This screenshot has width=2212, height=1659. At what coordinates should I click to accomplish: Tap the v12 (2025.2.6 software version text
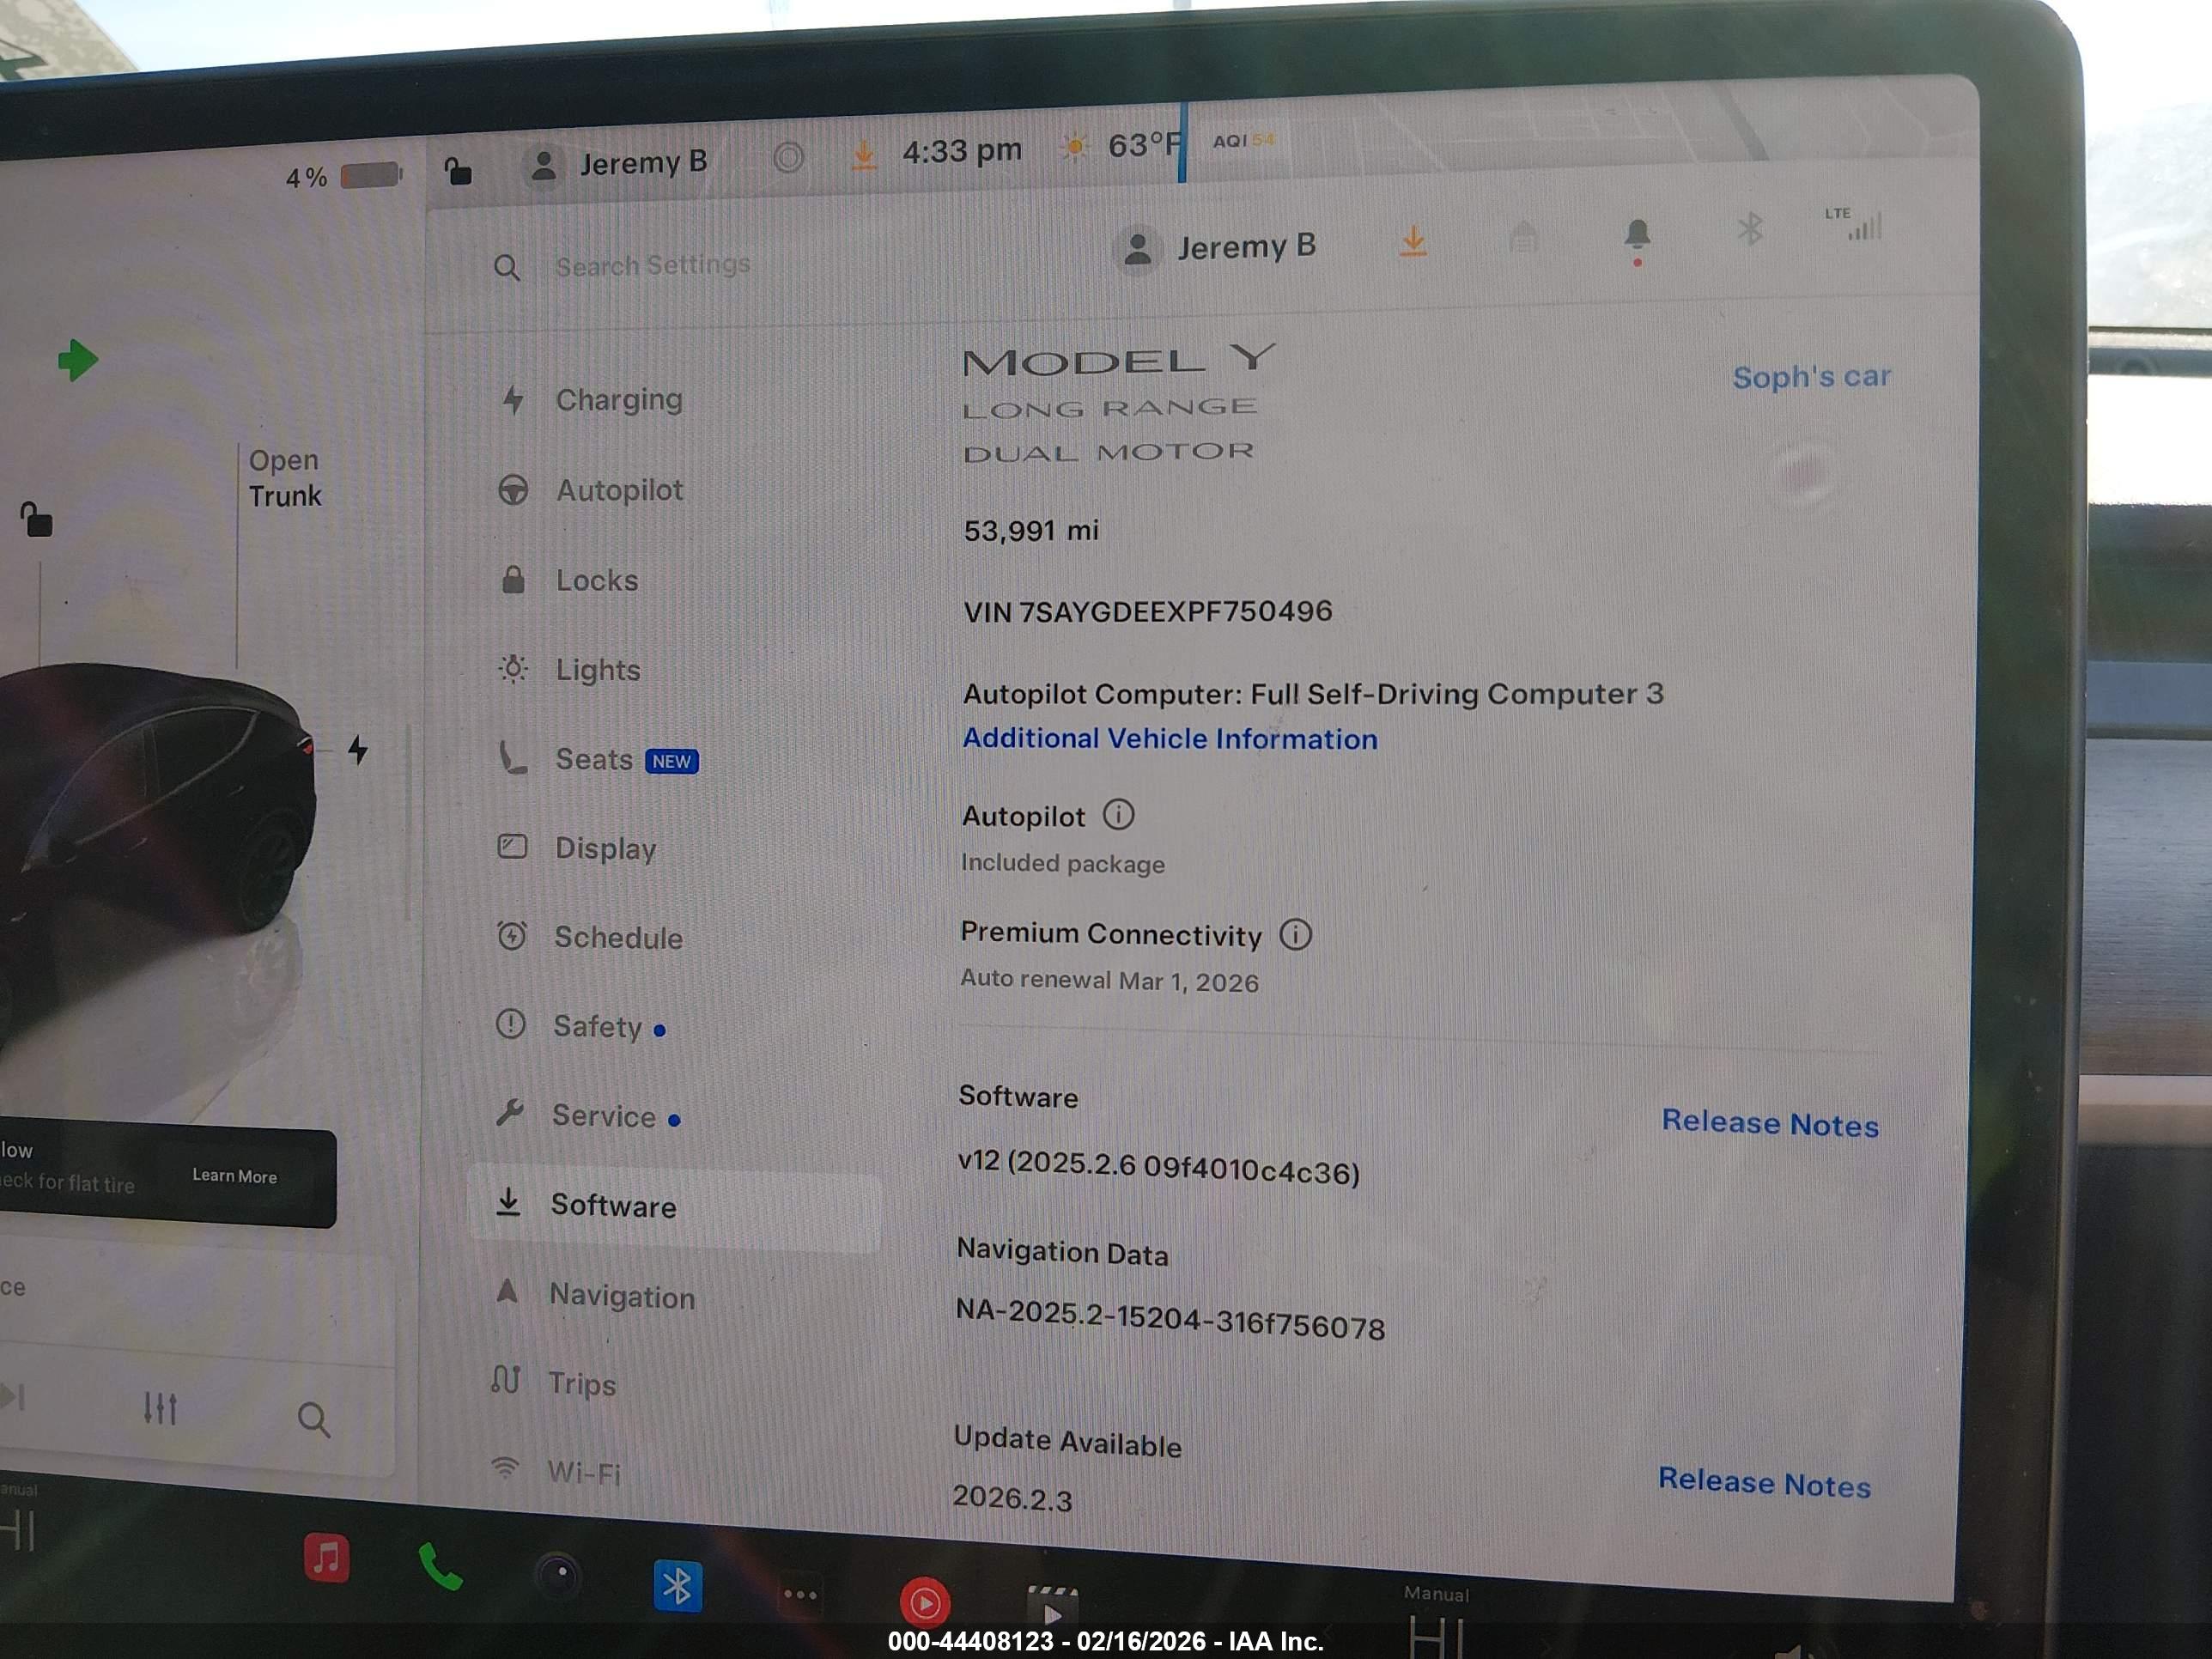[x=1158, y=1166]
